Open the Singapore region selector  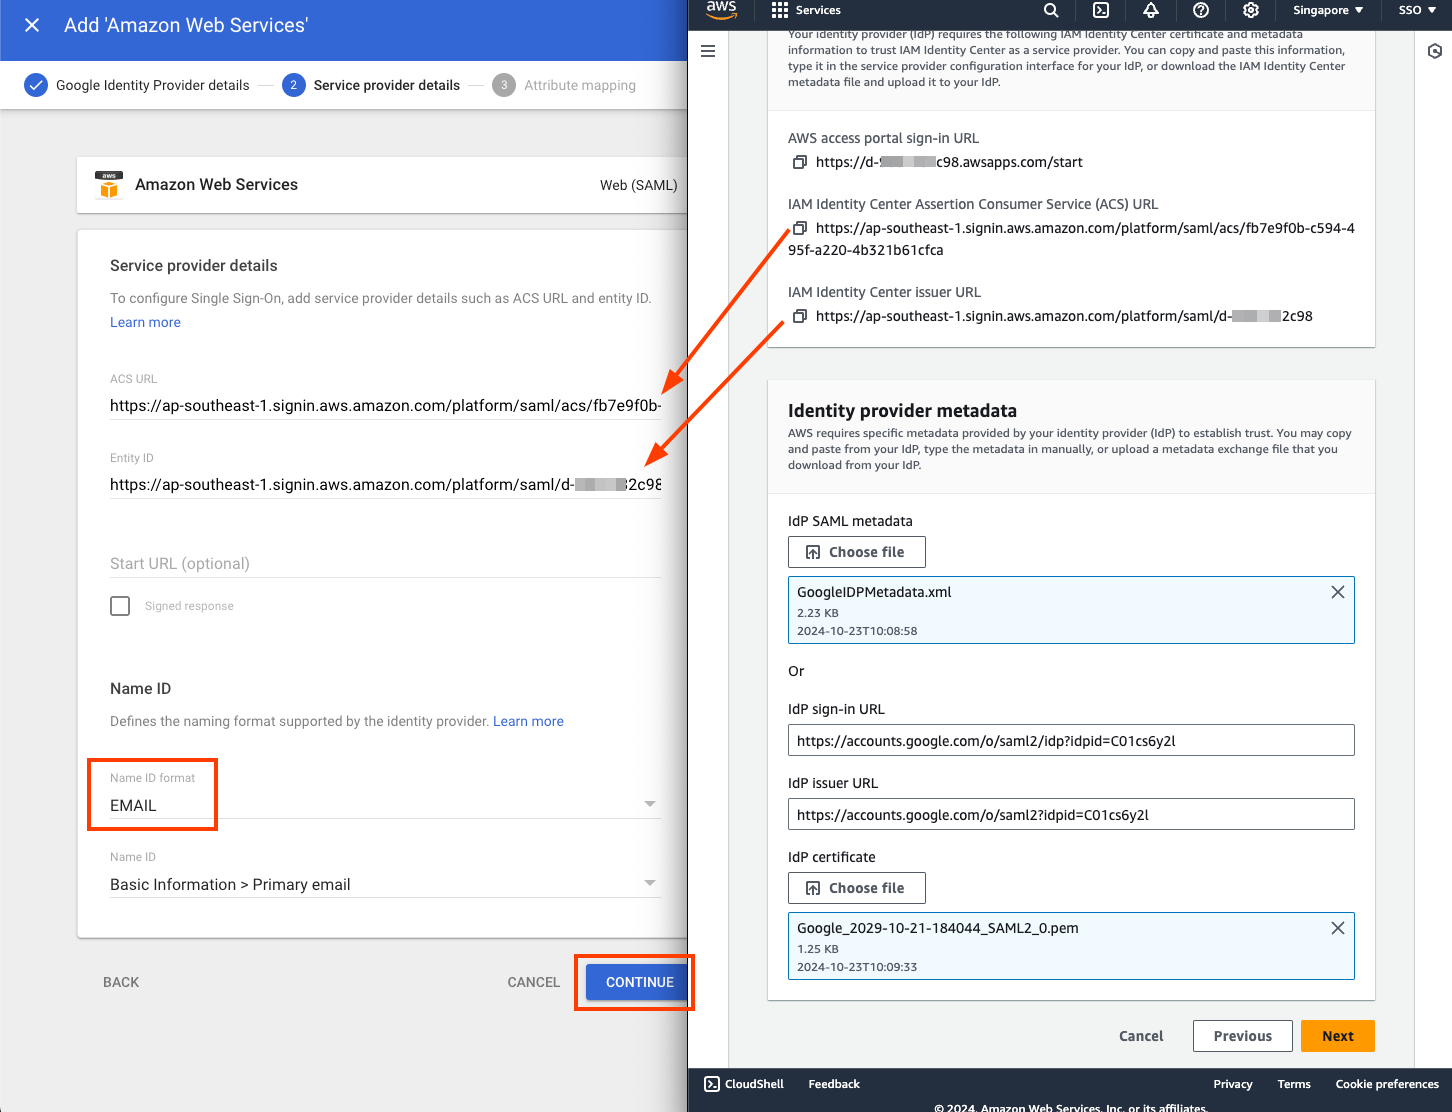point(1328,10)
